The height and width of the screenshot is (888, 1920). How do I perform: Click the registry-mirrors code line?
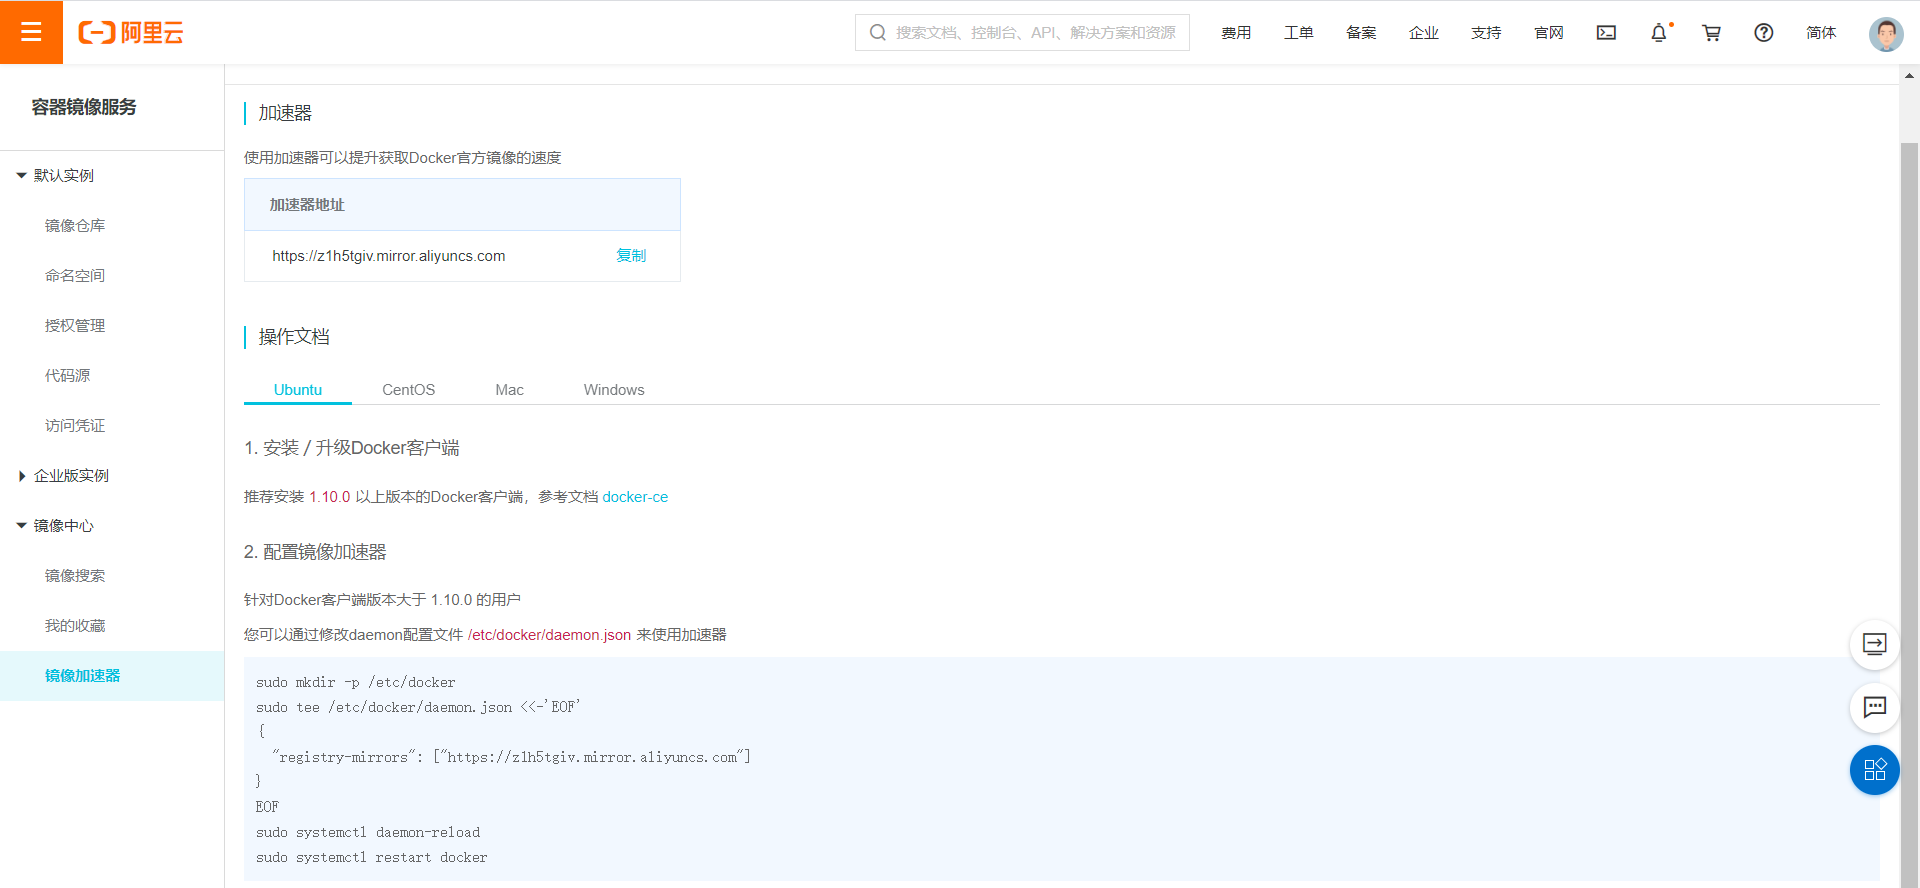click(x=511, y=758)
